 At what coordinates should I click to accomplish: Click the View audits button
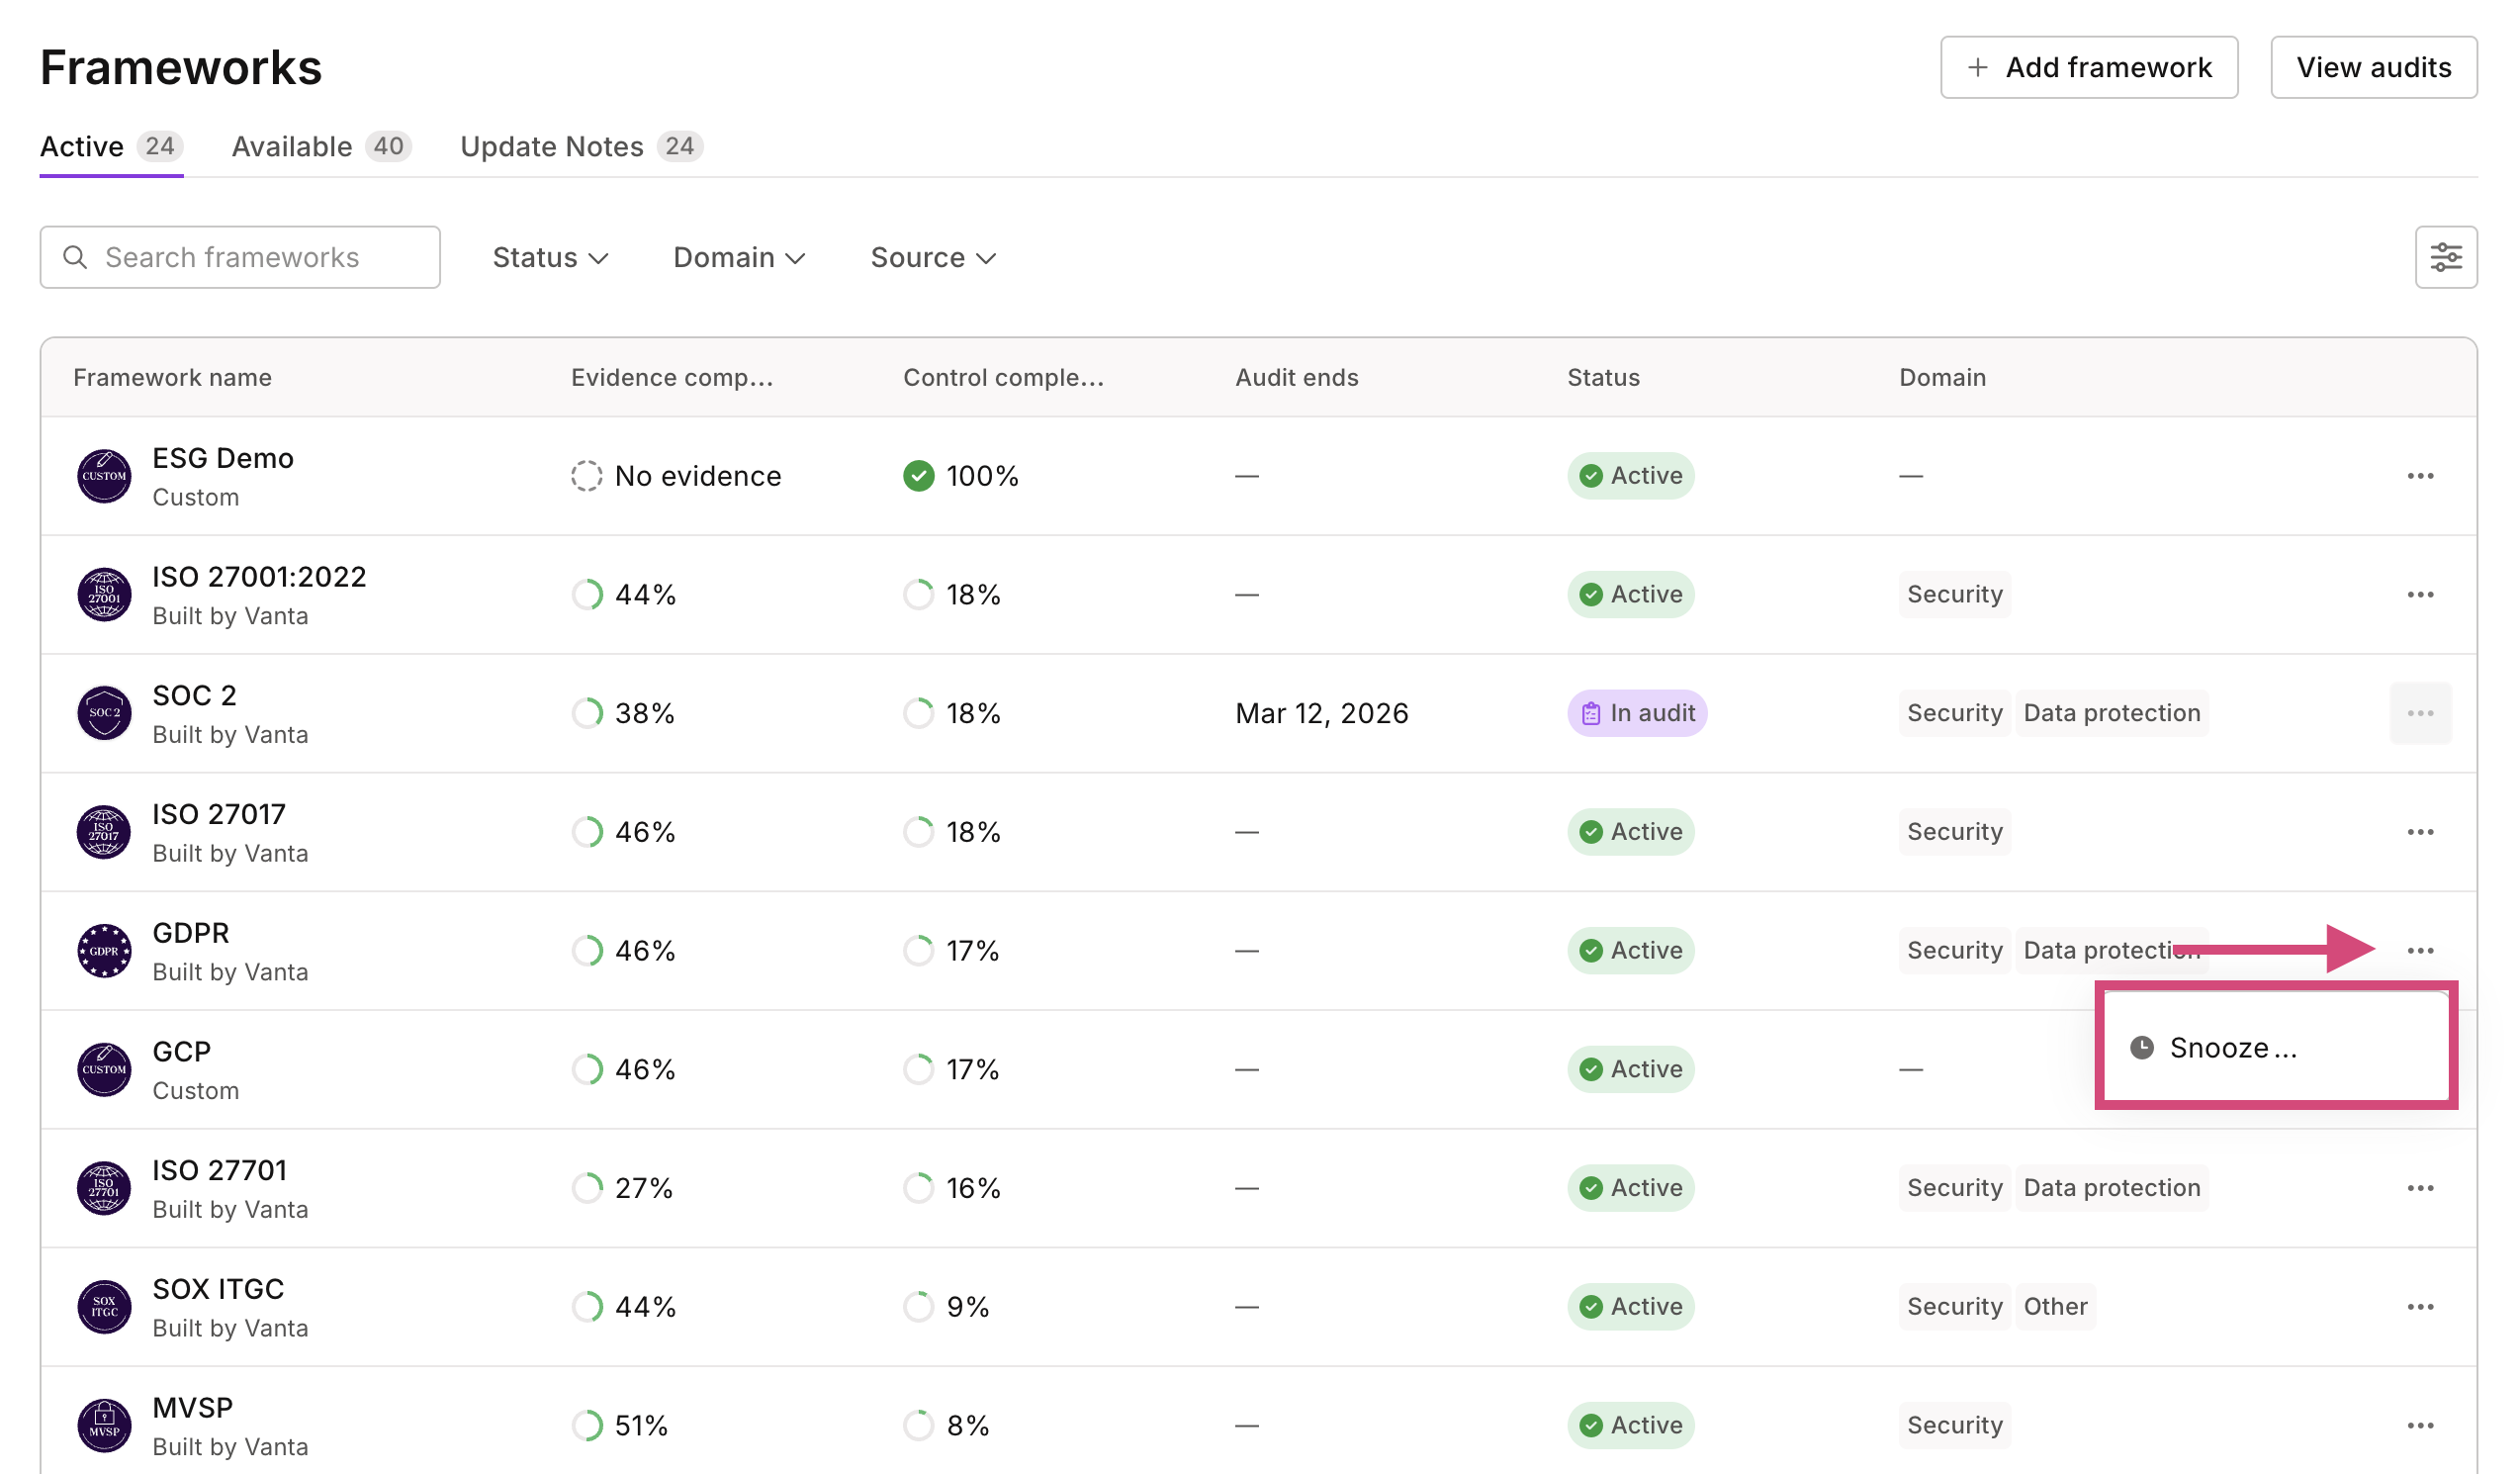pos(2373,67)
